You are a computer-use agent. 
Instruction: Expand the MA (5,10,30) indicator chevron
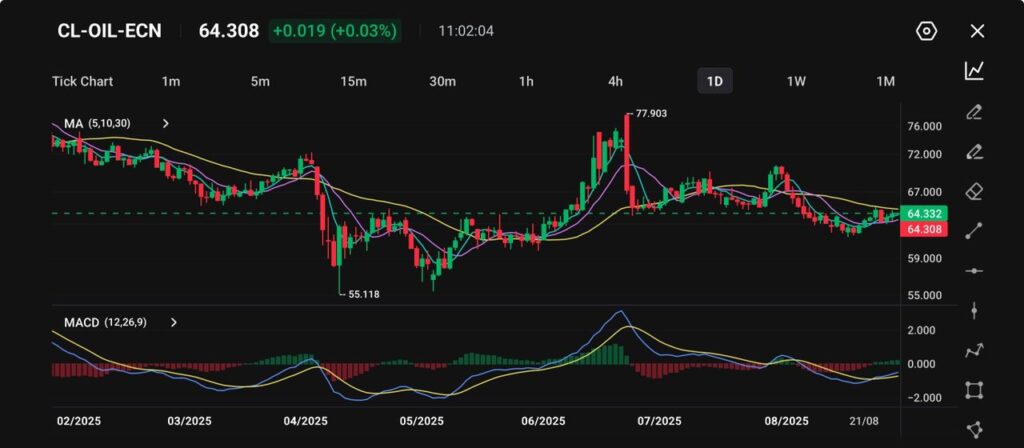166,124
